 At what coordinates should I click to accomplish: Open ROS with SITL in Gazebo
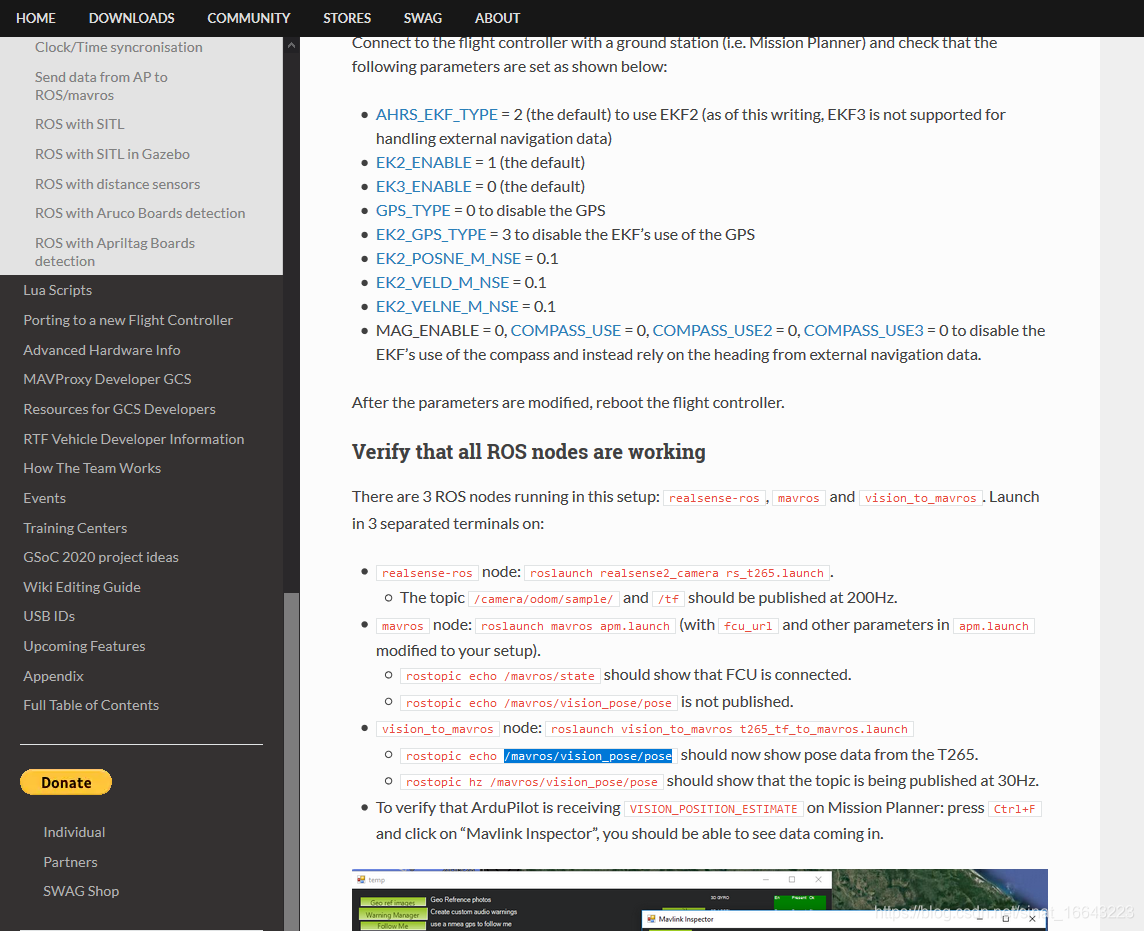[112, 155]
